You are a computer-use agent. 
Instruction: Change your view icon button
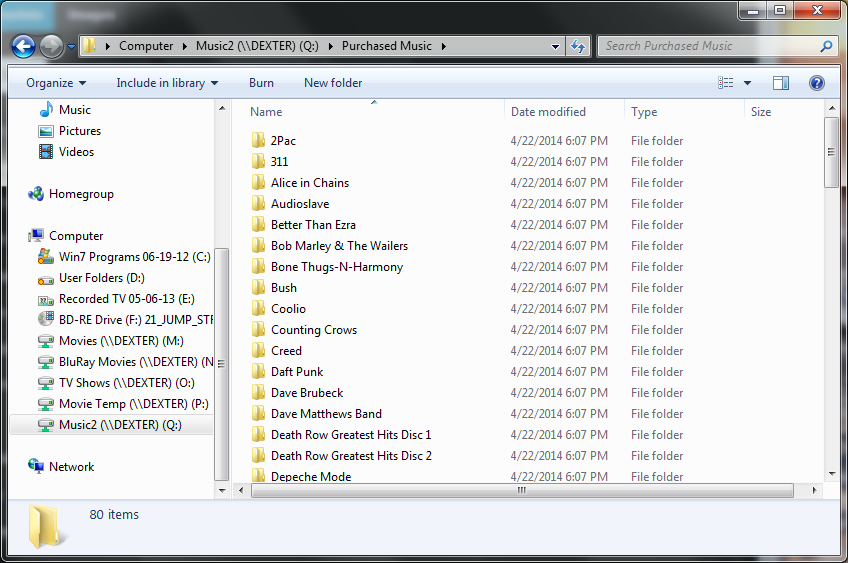(x=726, y=83)
